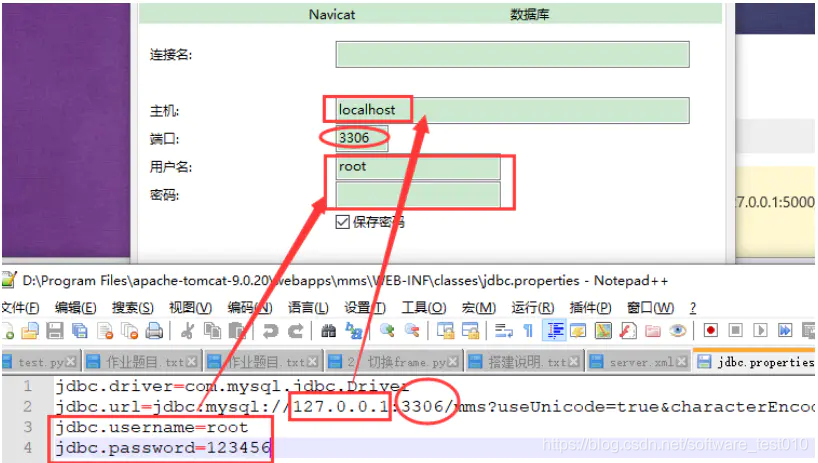Toggle the 保存密码 checkbox
Screen dimensions: 818x463
[x=342, y=222]
